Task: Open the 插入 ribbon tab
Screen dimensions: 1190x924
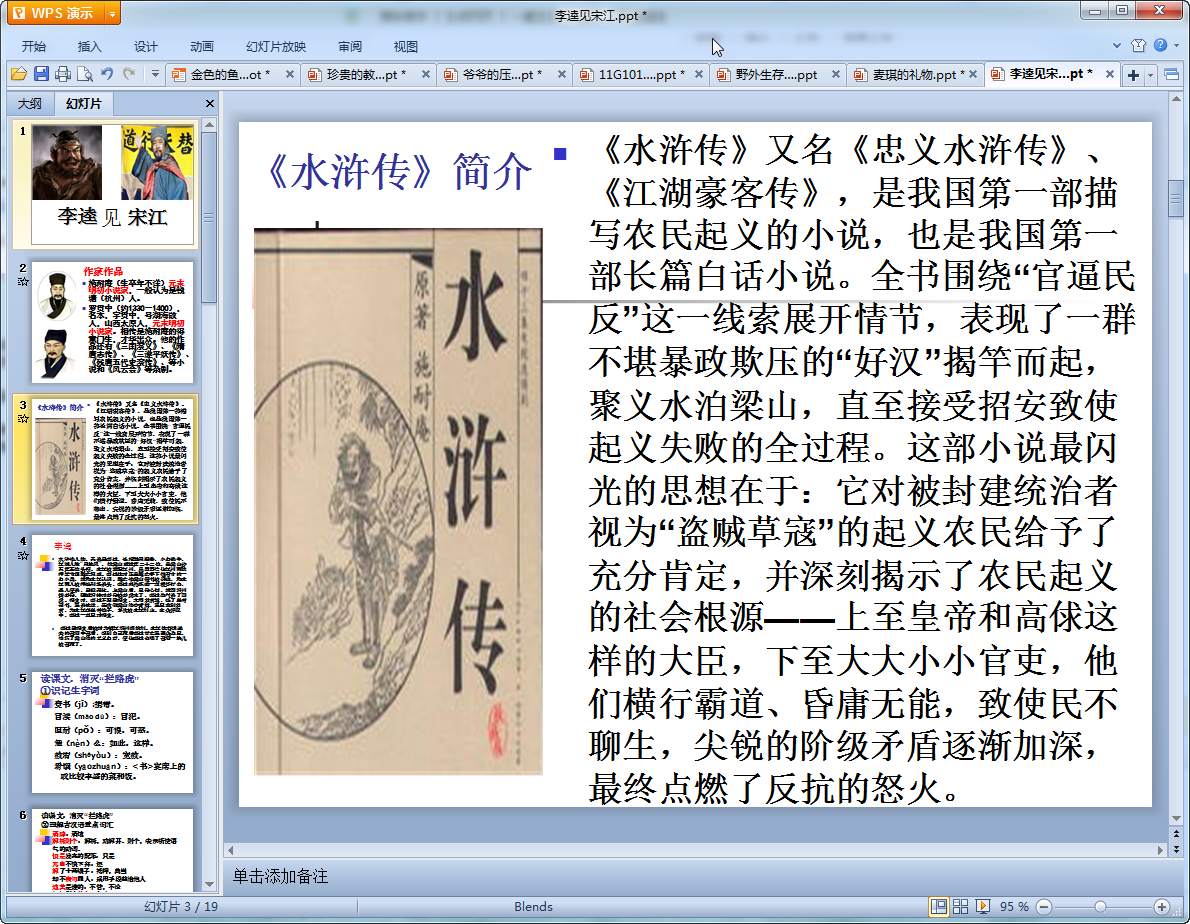Action: pyautogui.click(x=90, y=46)
